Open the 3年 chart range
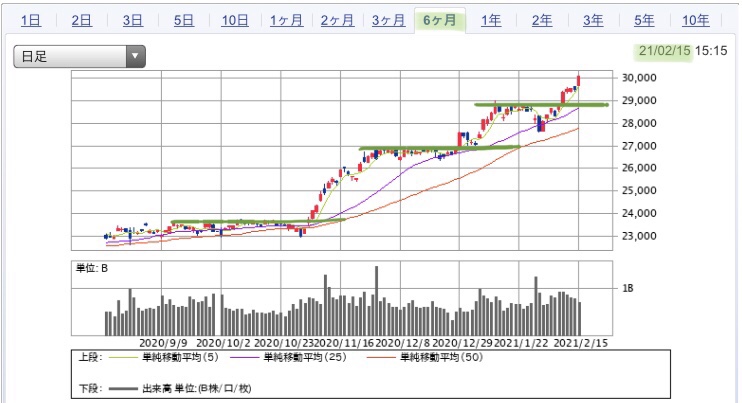Image resolution: width=742 pixels, height=403 pixels. [x=593, y=20]
